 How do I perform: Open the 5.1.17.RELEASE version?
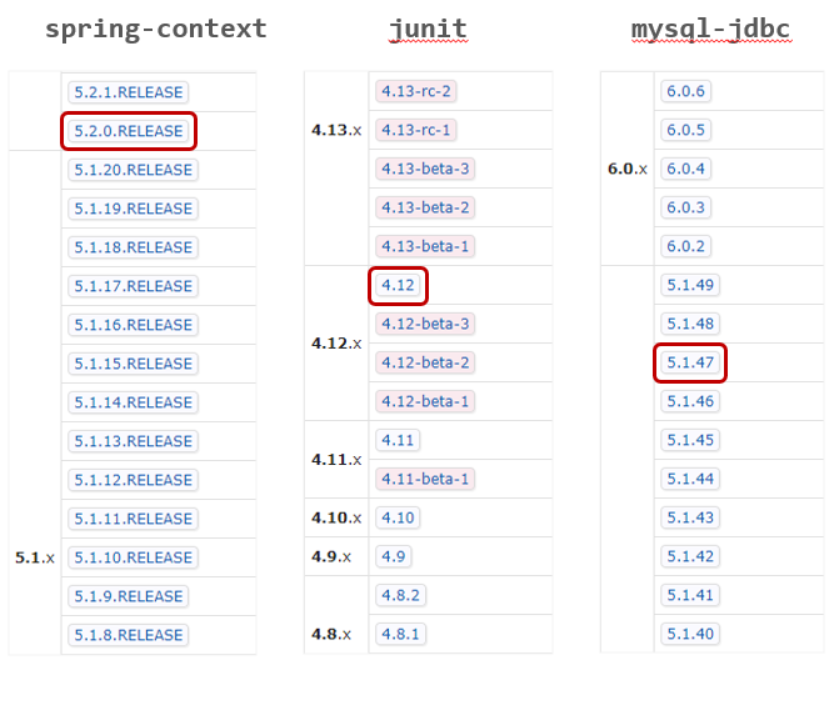point(132,286)
